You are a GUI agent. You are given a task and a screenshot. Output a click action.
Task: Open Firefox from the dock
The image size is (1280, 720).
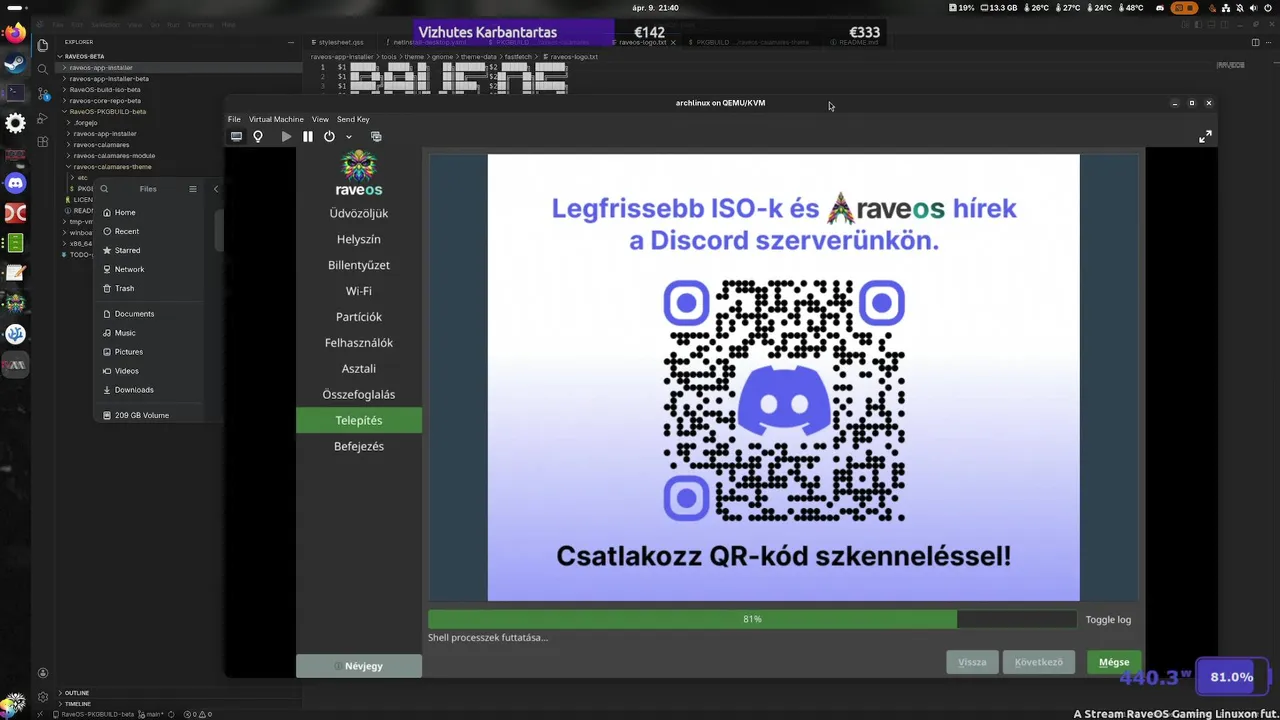[15, 33]
